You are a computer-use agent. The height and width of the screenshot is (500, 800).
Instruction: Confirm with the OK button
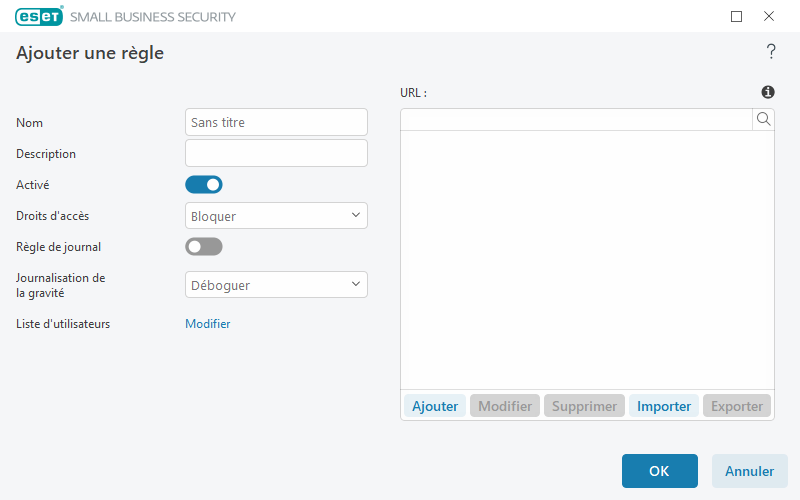point(659,471)
